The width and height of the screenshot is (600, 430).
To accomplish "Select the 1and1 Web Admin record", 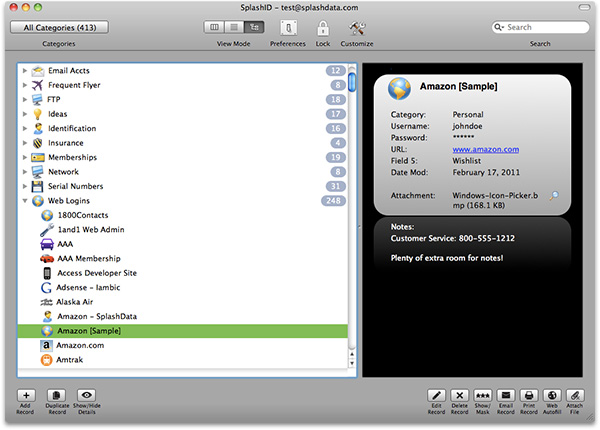I will click(x=183, y=230).
